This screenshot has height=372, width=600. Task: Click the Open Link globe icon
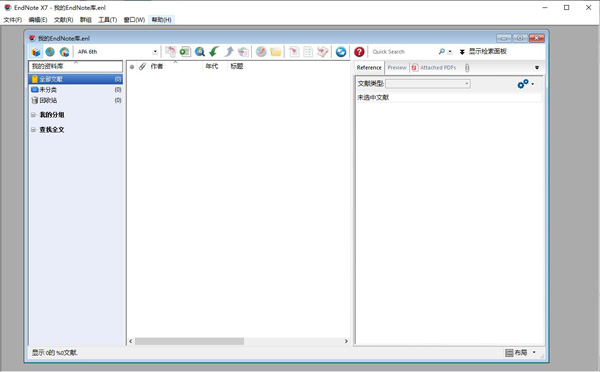coord(261,52)
